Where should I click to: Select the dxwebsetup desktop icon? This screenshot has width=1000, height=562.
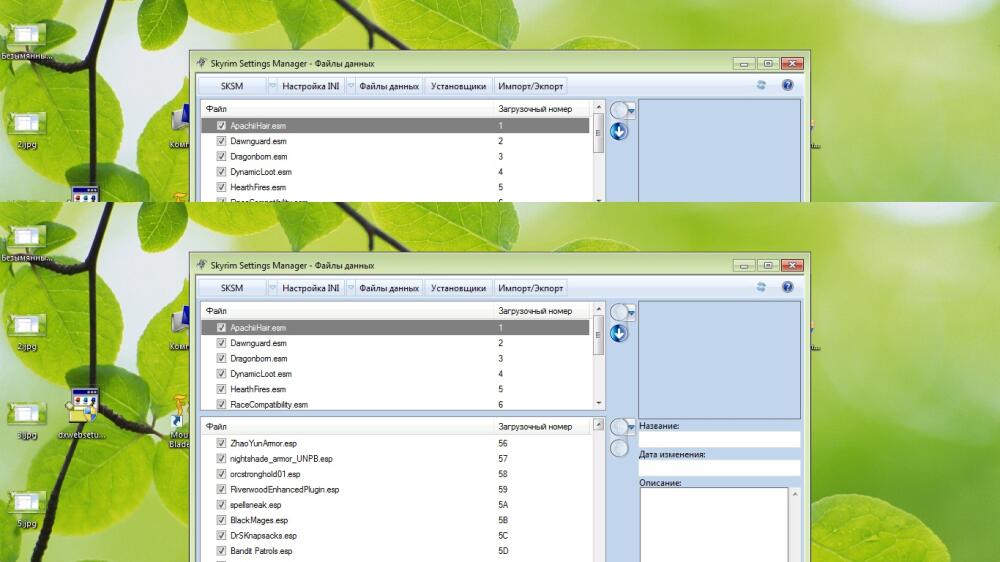pos(82,413)
